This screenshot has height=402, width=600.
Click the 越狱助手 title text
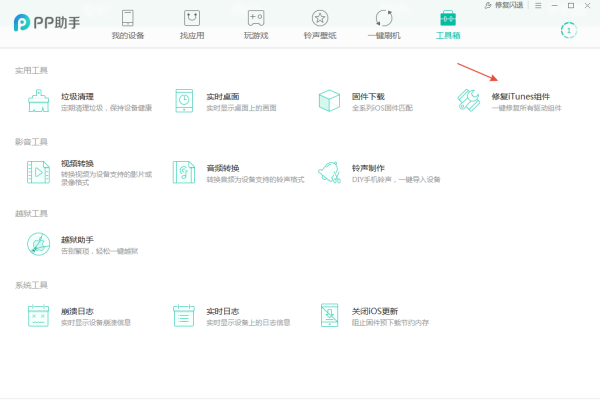click(x=77, y=240)
